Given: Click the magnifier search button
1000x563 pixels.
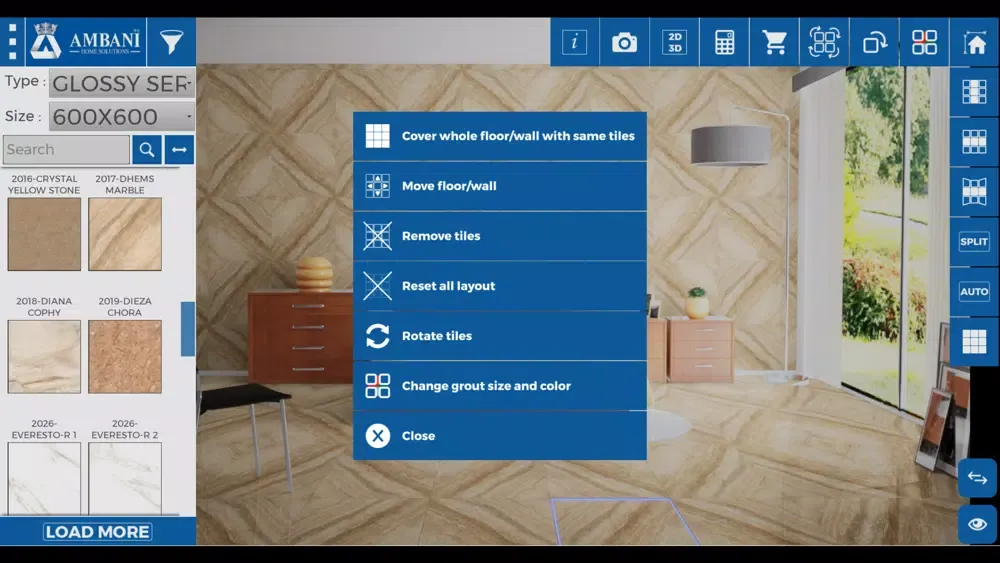Looking at the screenshot, I should (x=147, y=150).
